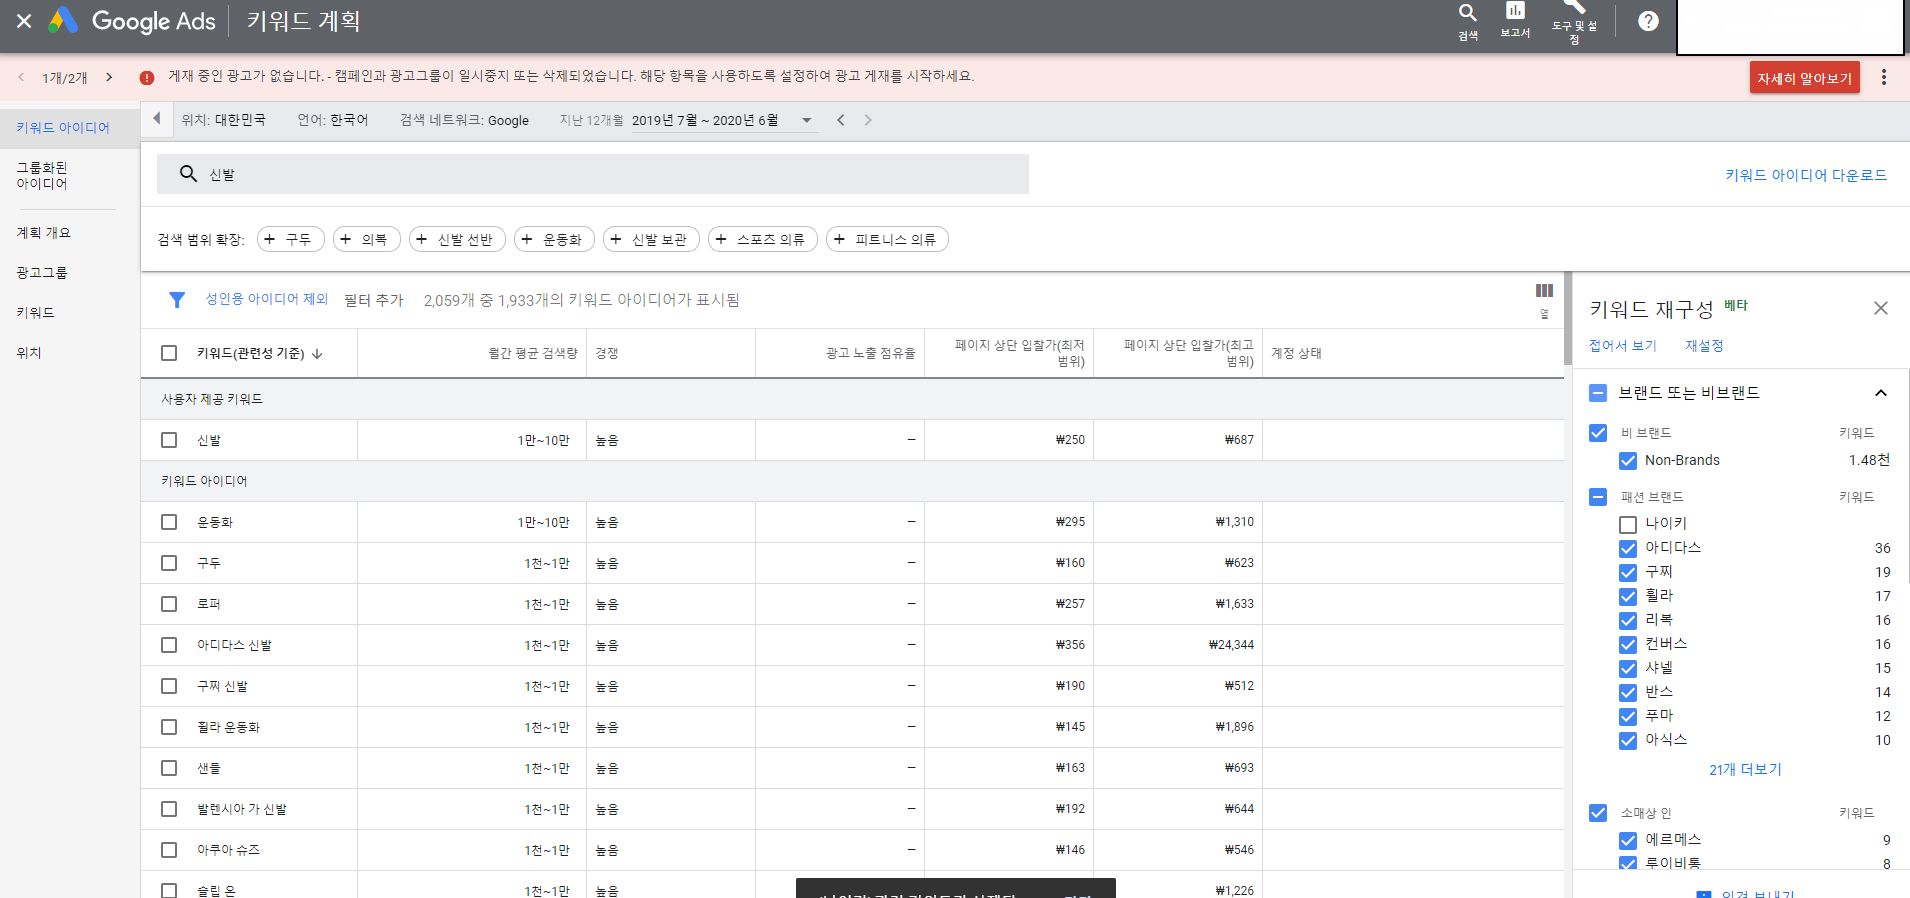The image size is (1910, 898).
Task: Add 피트니스 의류 to broaden the search
Action: click(887, 239)
